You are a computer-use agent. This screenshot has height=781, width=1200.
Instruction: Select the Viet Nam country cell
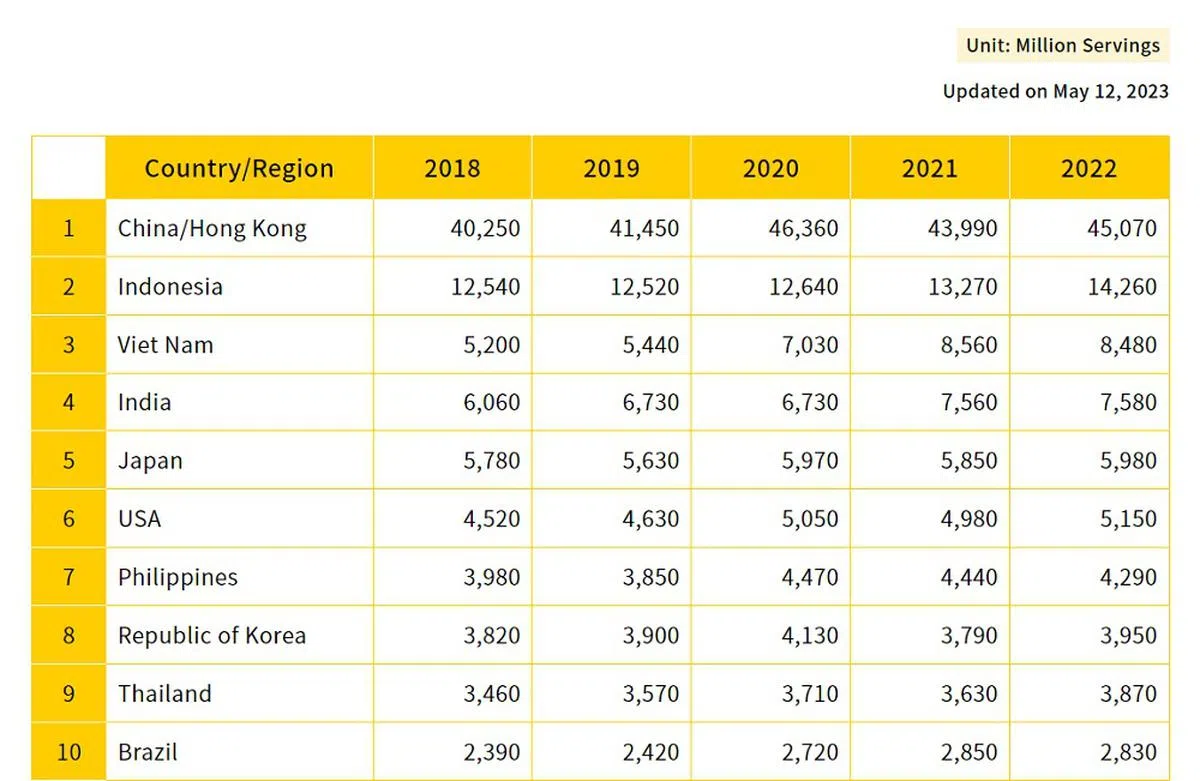165,345
